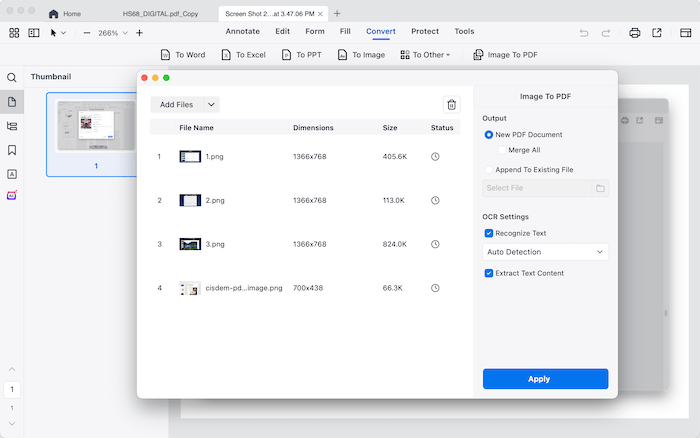Click the To PPT conversion tool
Screen dimensions: 700x438
coord(301,55)
